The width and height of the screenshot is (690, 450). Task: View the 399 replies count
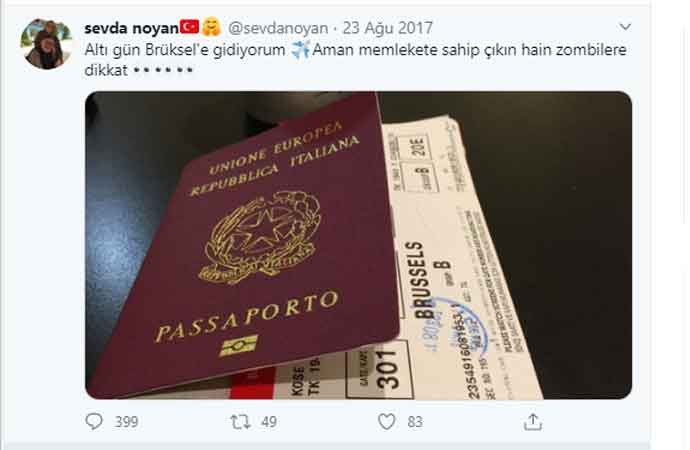pos(126,422)
